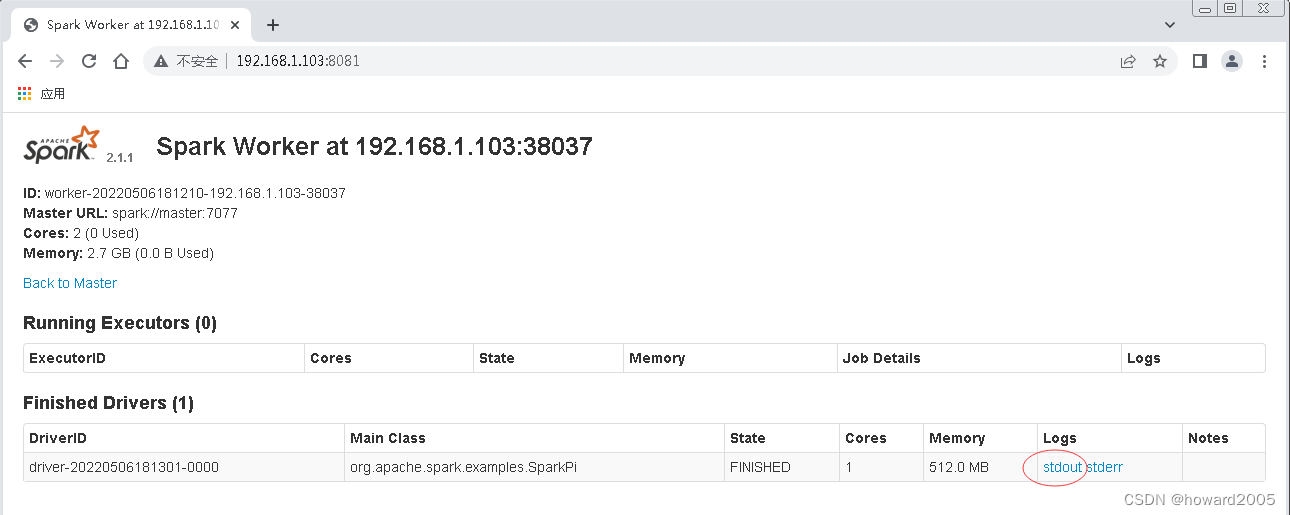Click the browser forward arrow
This screenshot has height=515, width=1290.
(57, 61)
